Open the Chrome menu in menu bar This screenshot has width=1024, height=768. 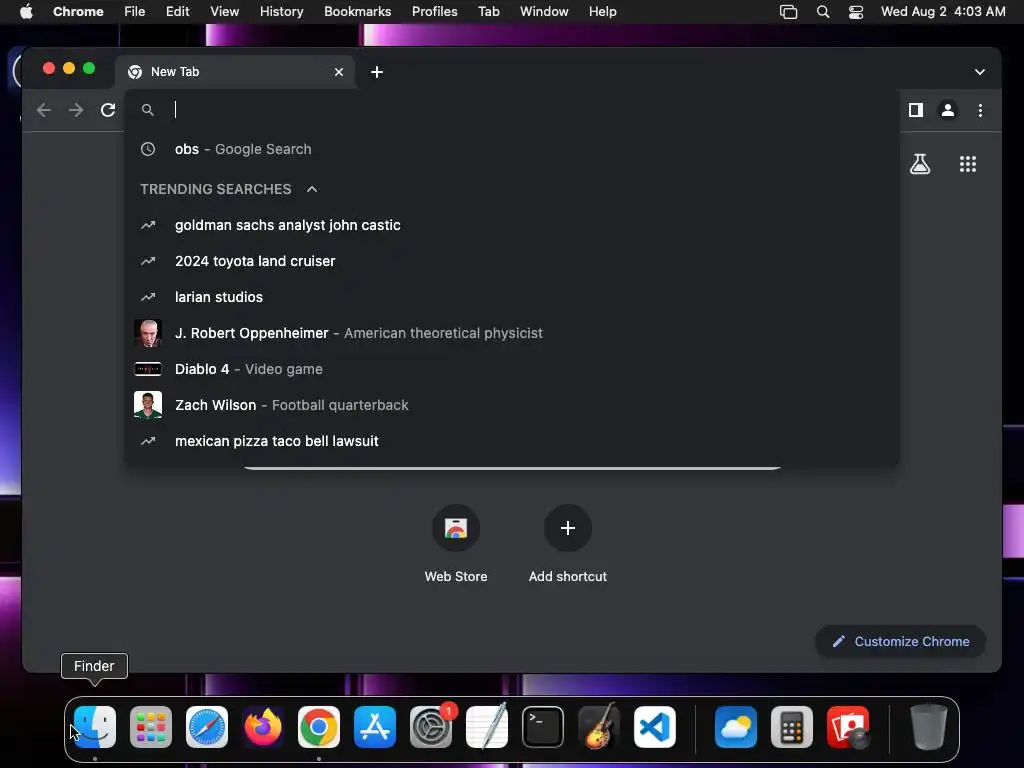coord(78,12)
